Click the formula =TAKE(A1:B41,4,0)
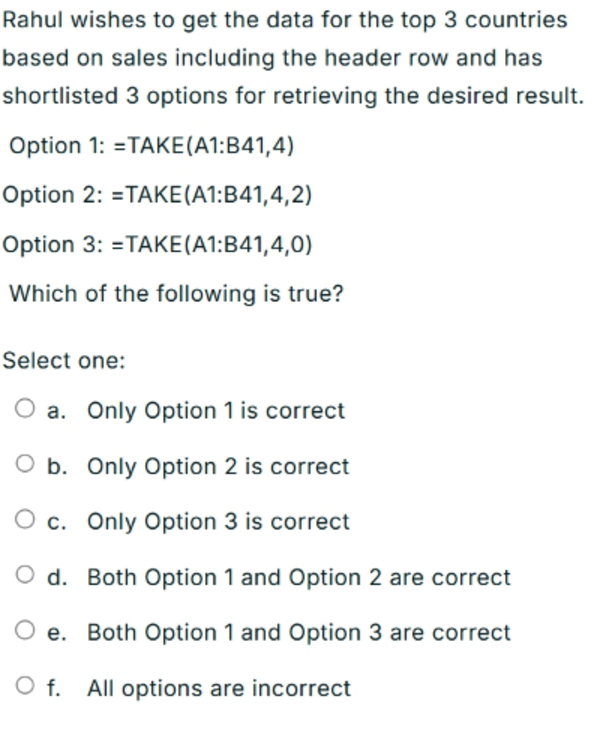Image resolution: width=606 pixels, height=748 pixels. [x=211, y=245]
